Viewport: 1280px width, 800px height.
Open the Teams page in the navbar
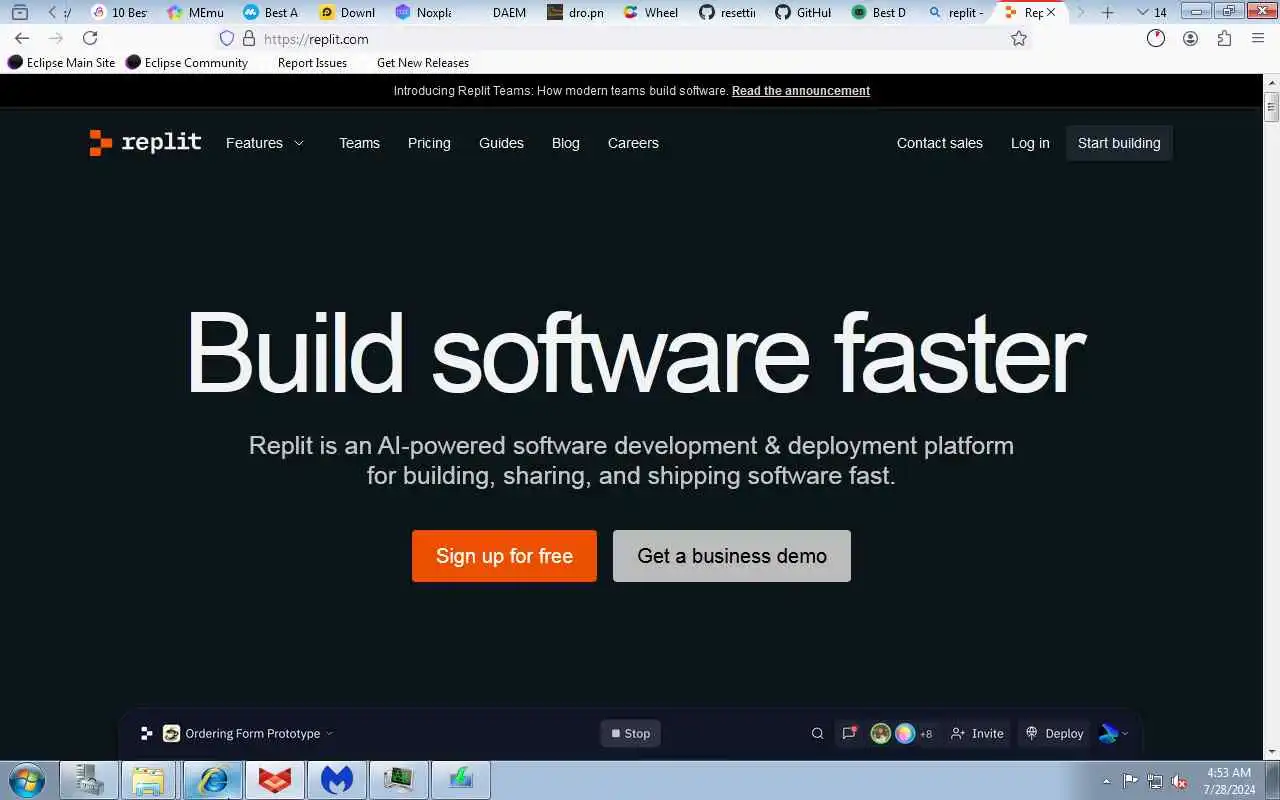(x=359, y=143)
